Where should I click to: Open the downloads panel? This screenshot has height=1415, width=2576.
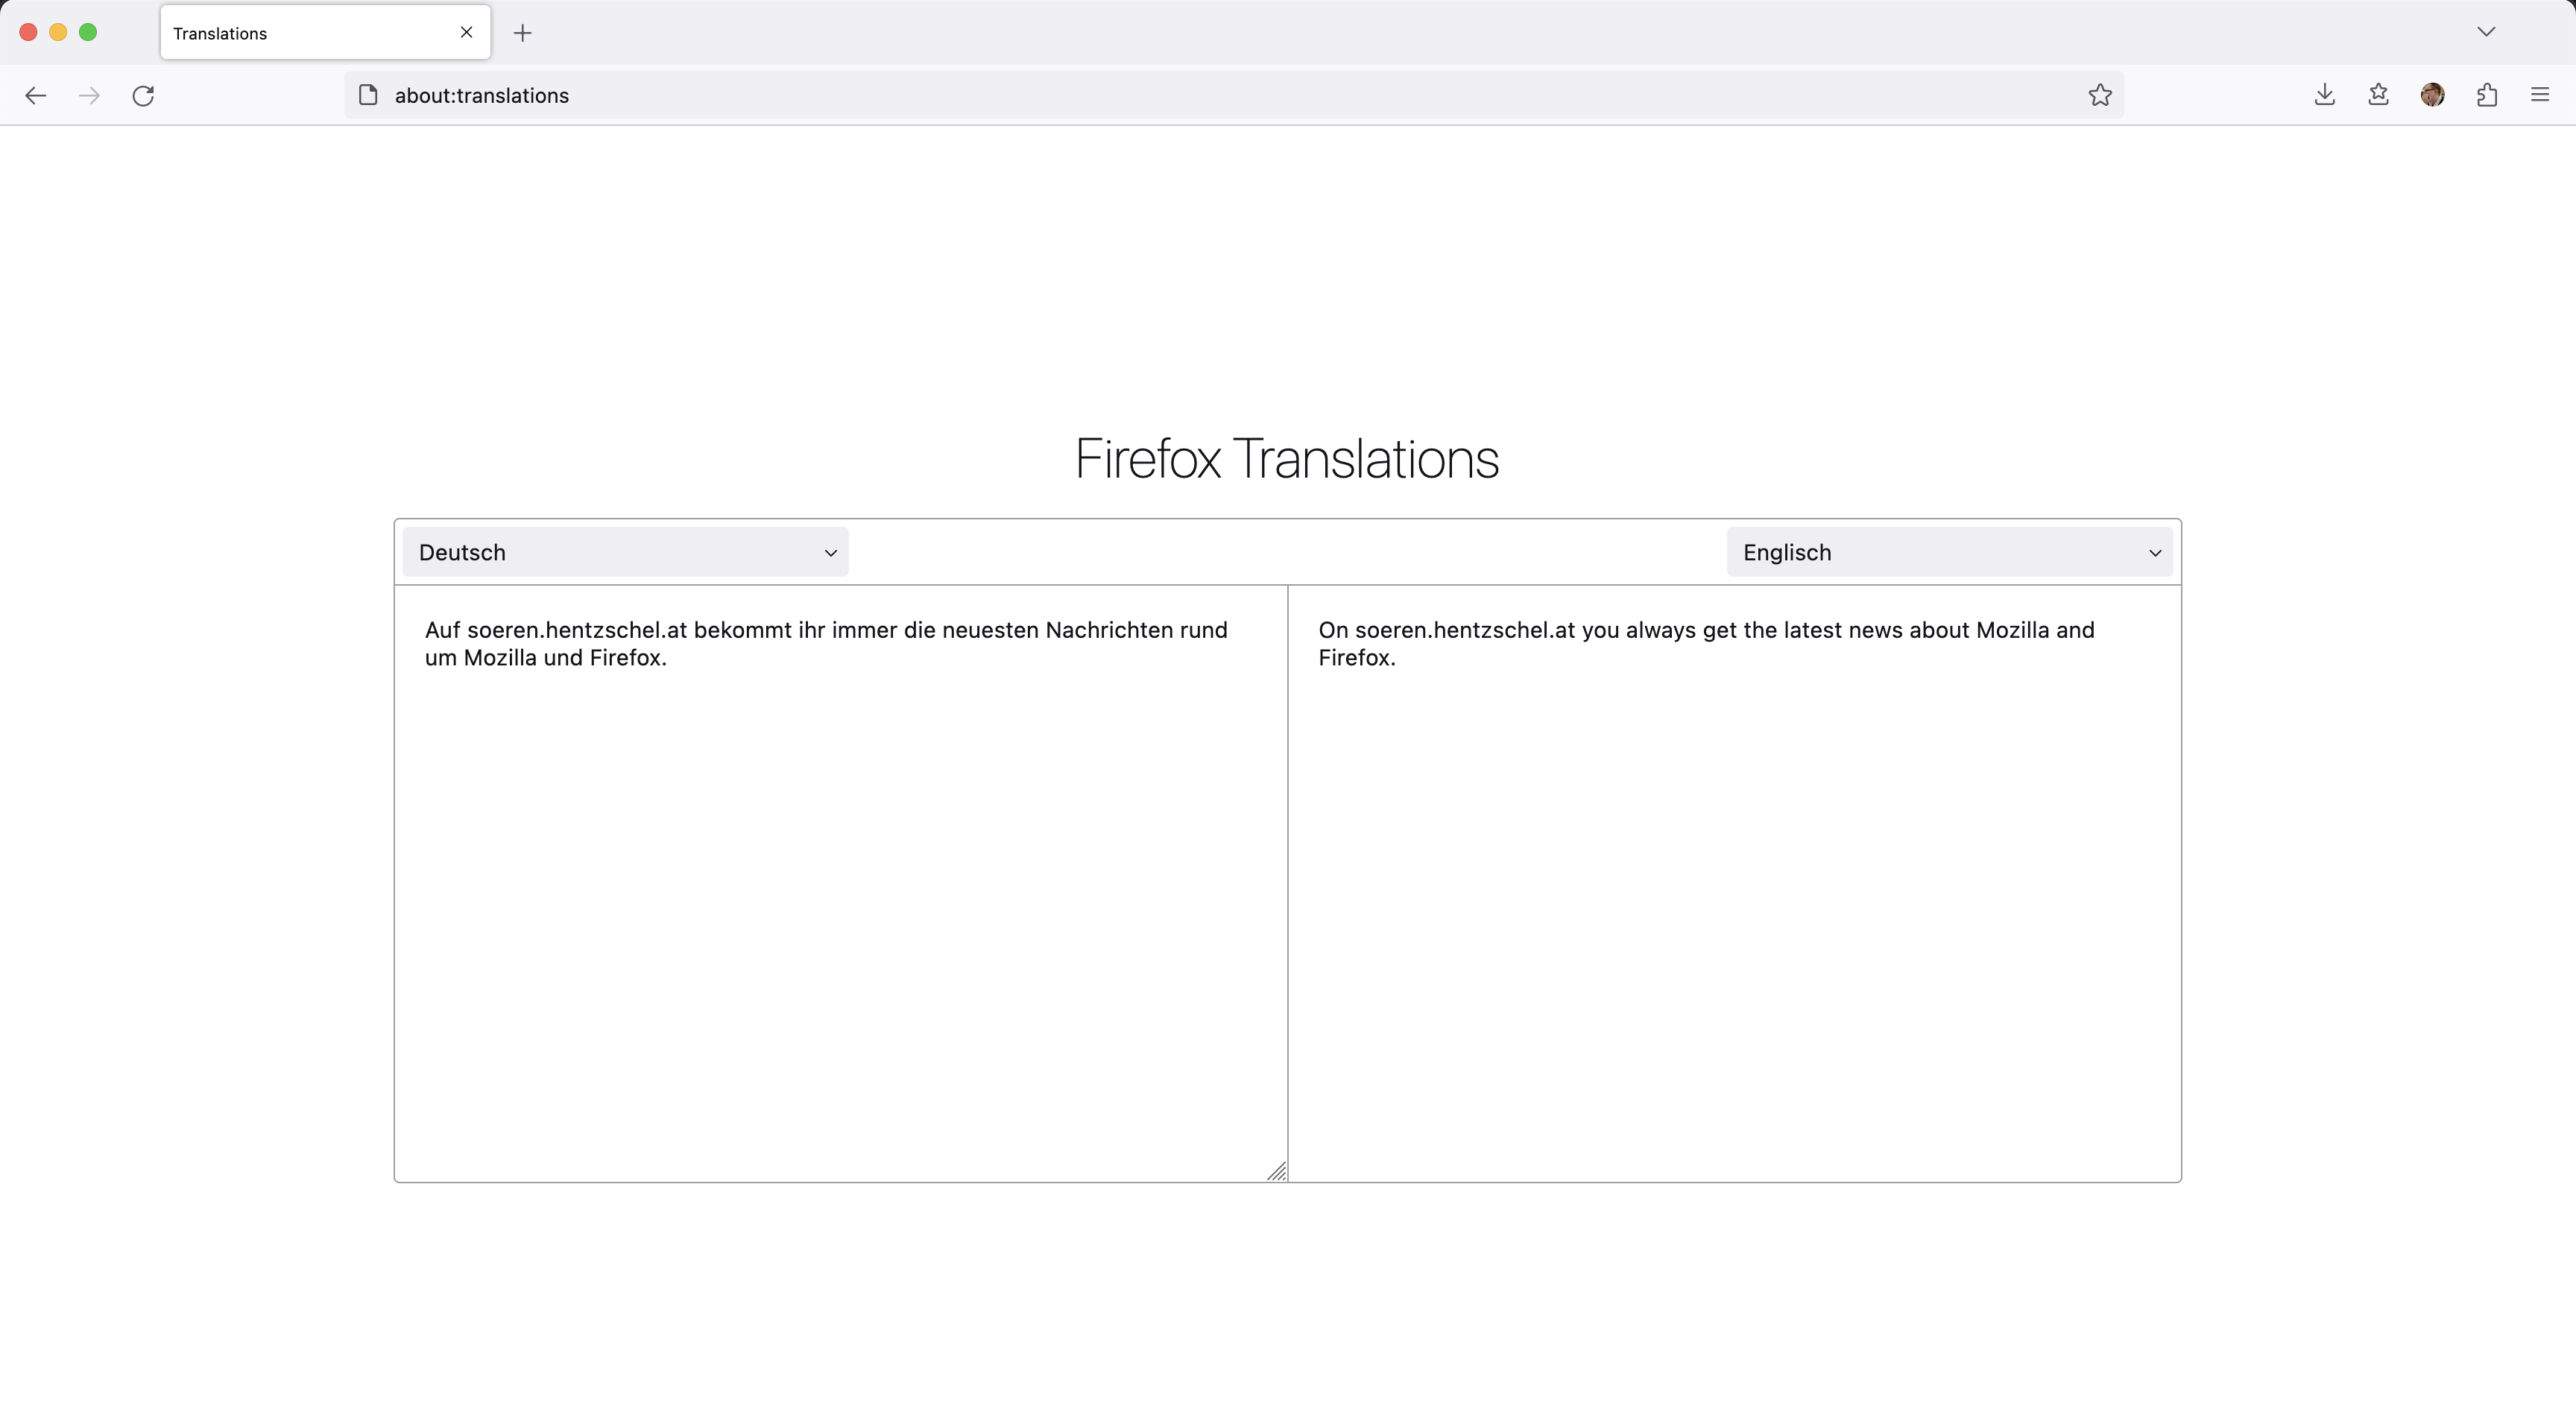coord(2324,95)
